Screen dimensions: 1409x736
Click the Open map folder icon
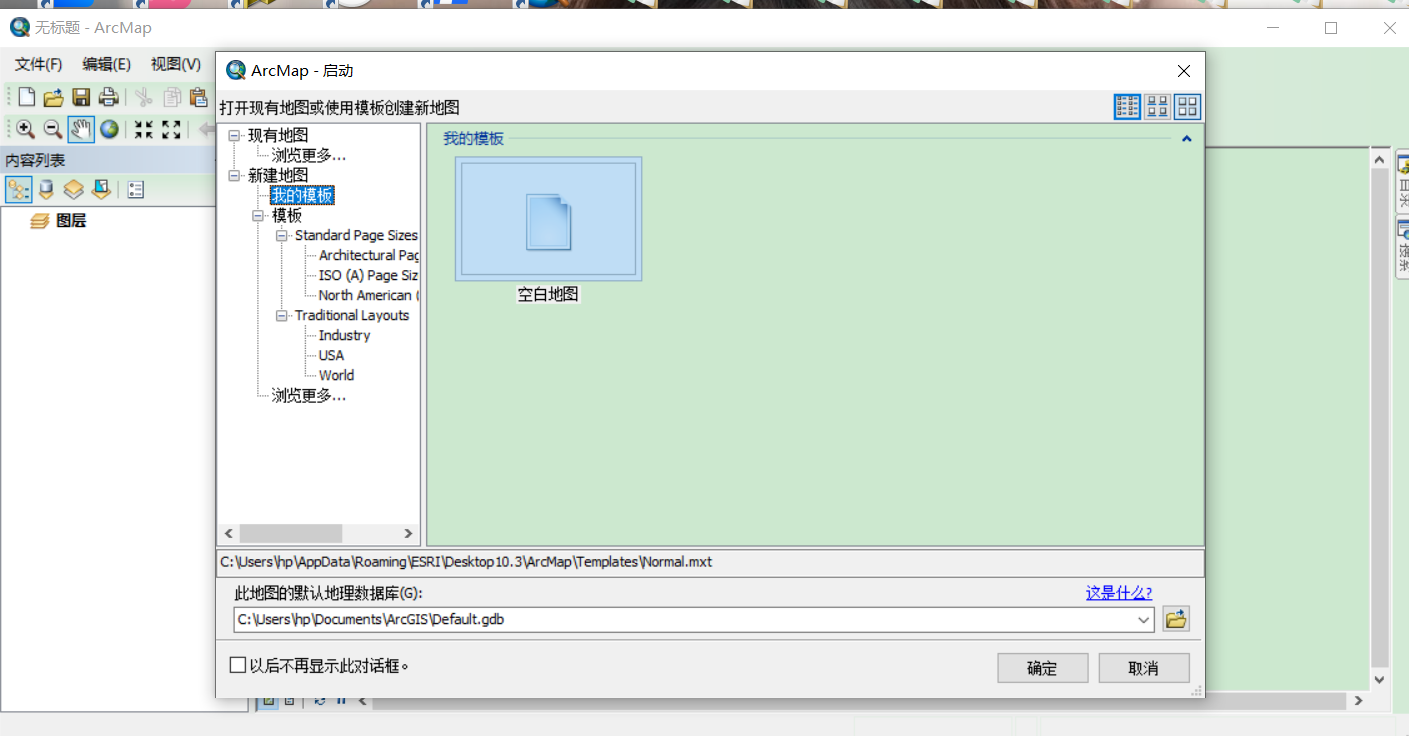(x=54, y=97)
